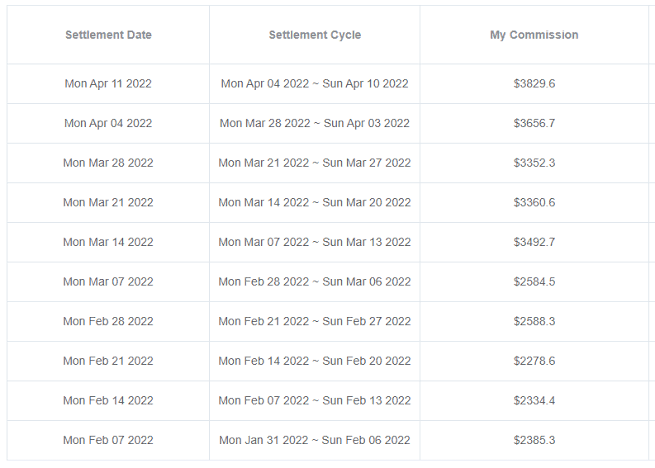Select the Mon Mar 28 2022 settlement date
Viewport: 655px width, 468px height.
pyautogui.click(x=108, y=163)
